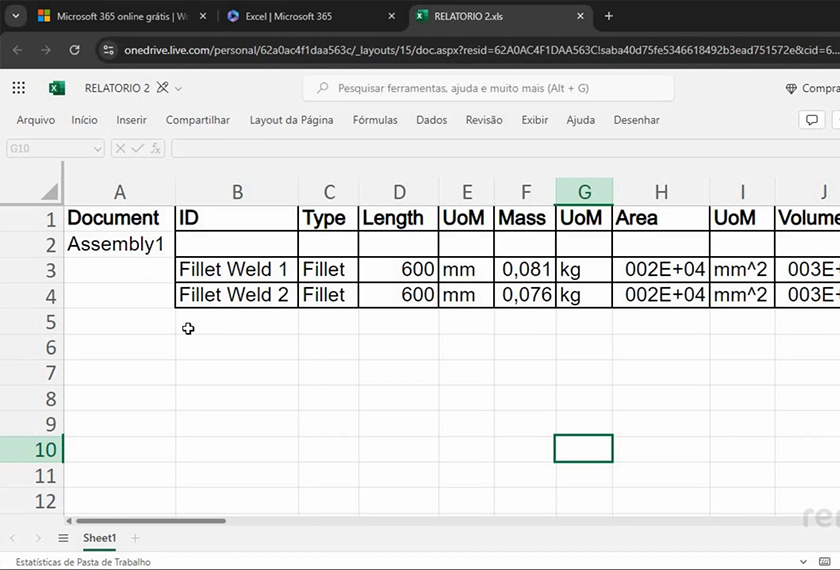Open a new browser tab

click(609, 16)
